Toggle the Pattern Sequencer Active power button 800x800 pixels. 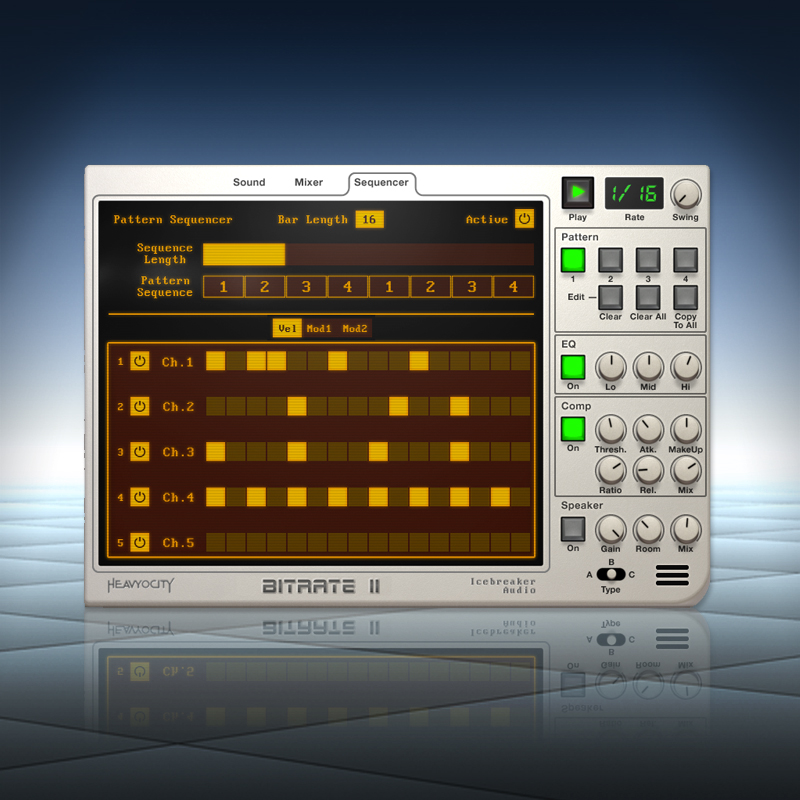[524, 219]
